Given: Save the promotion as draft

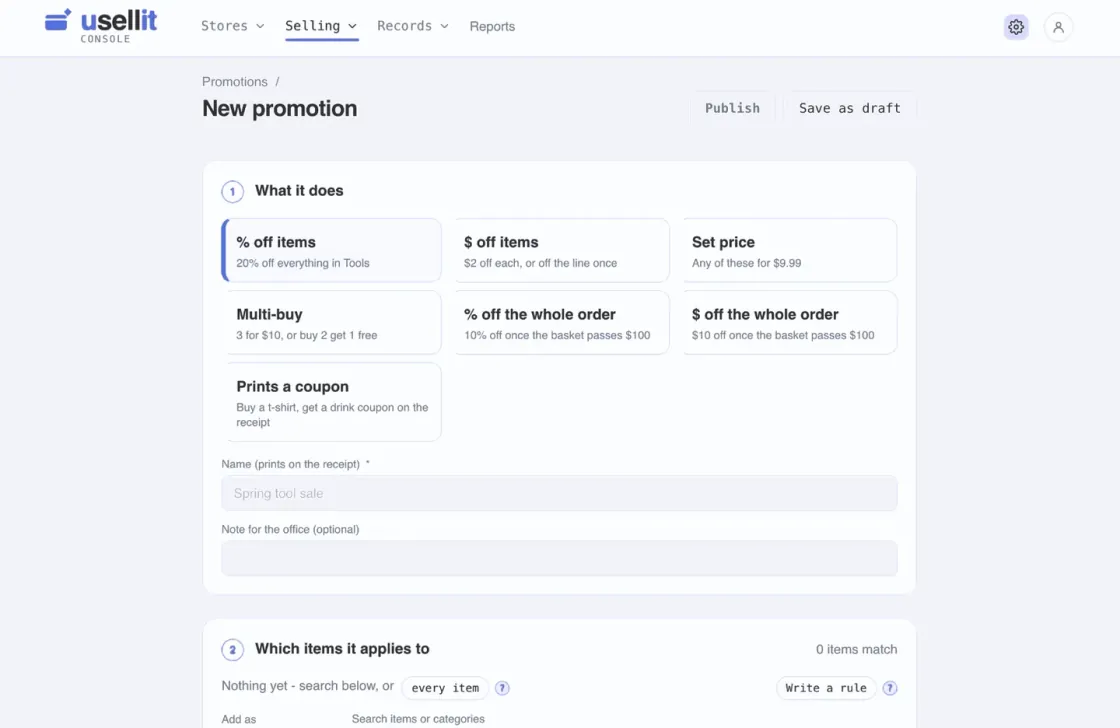Looking at the screenshot, I should pos(849,109).
